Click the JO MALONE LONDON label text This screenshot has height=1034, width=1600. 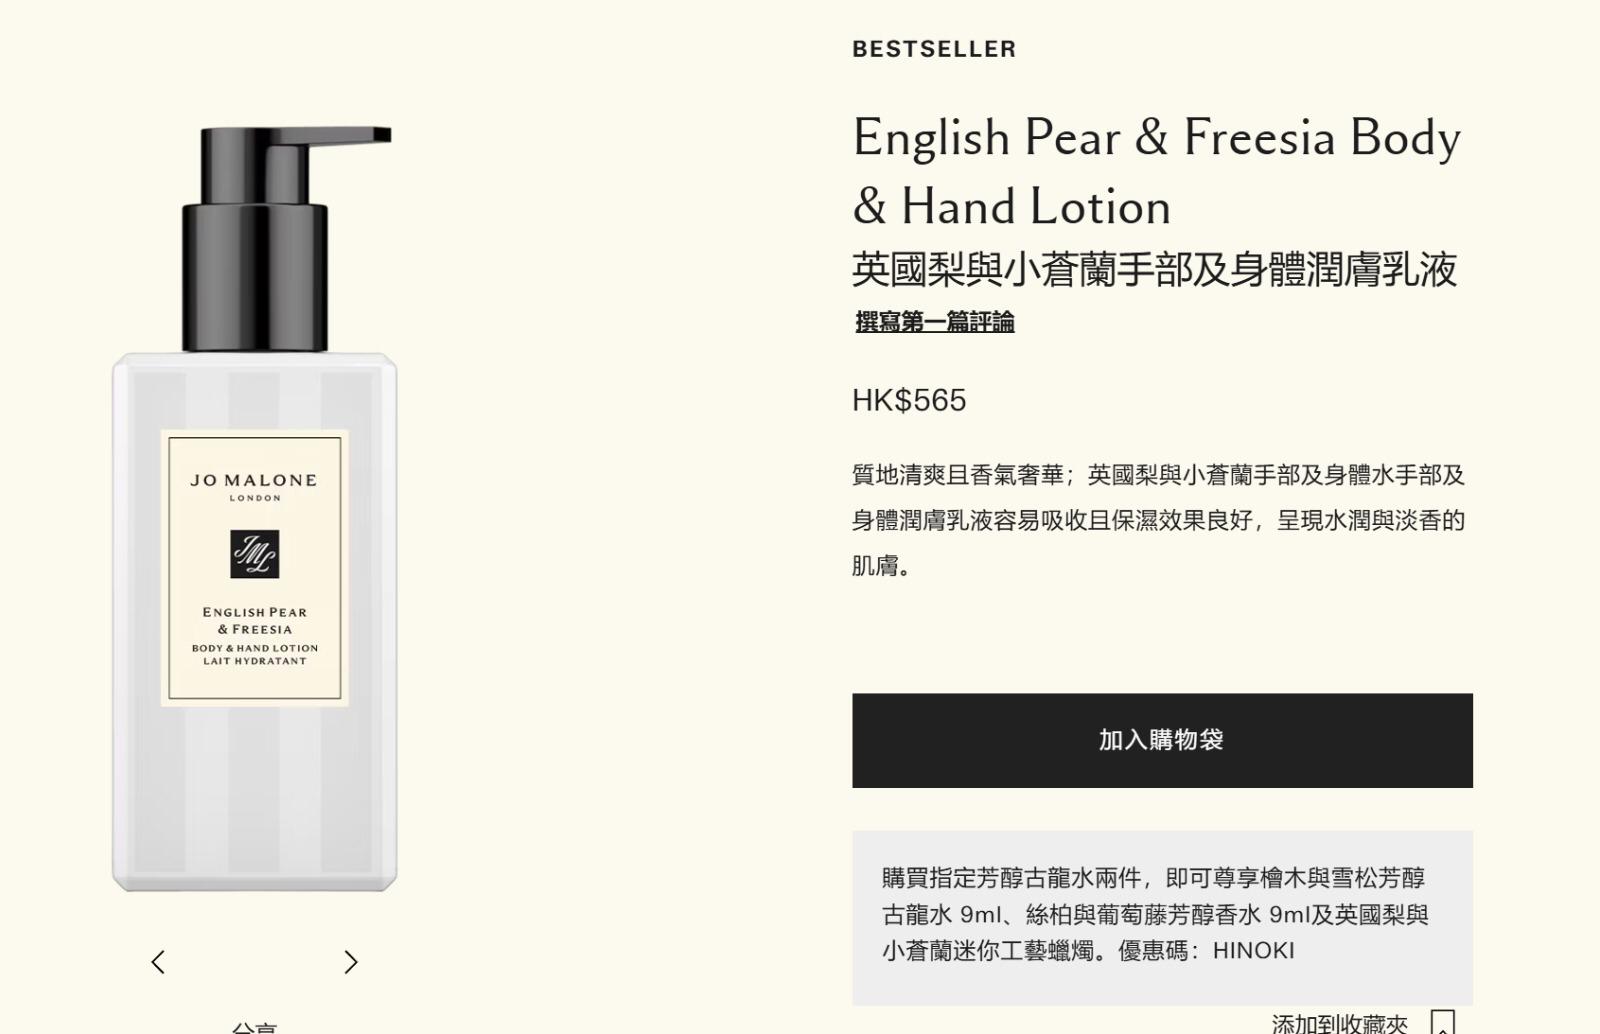[254, 486]
